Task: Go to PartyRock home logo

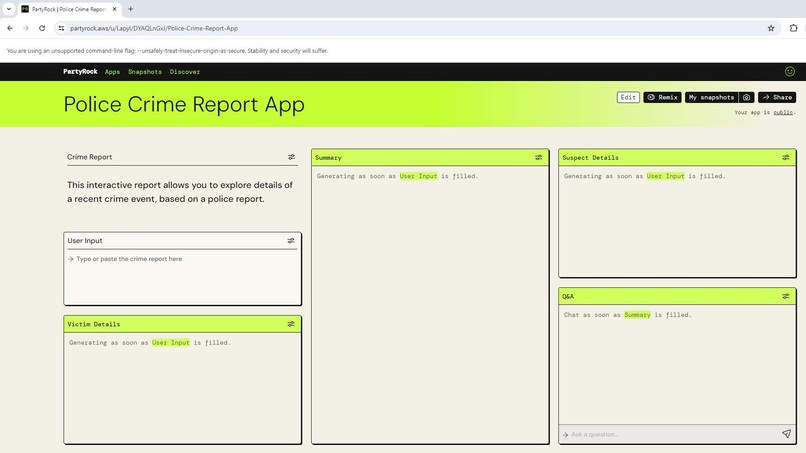Action: [80, 71]
